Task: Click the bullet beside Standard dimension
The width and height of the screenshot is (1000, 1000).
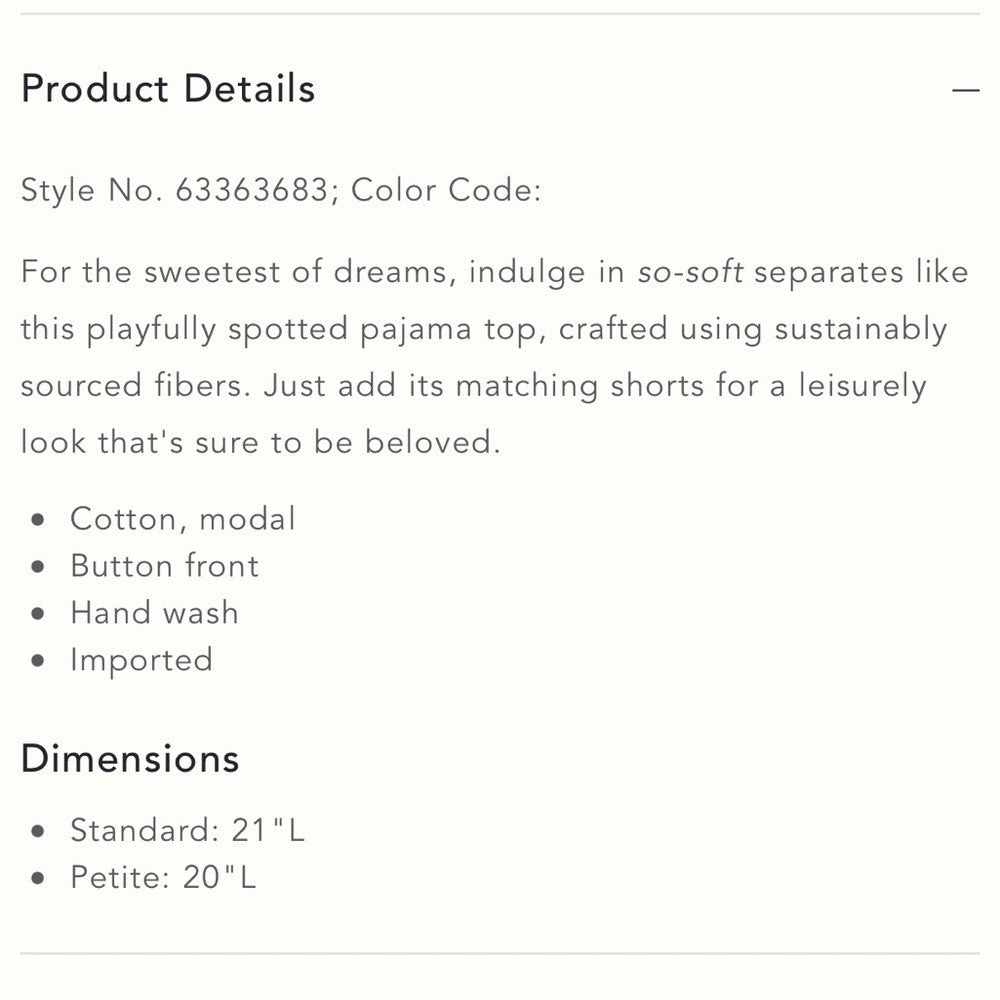Action: tap(39, 831)
